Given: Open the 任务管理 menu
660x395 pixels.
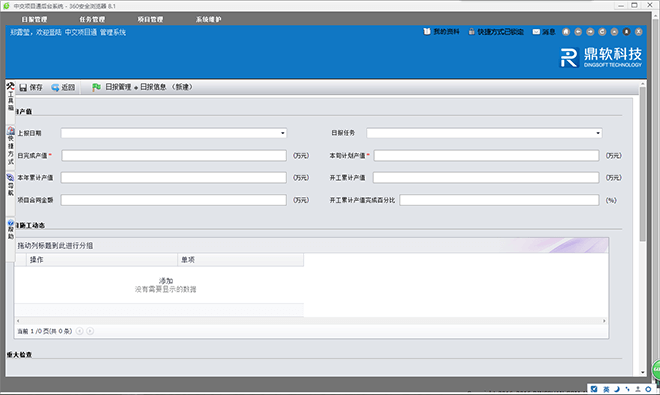Looking at the screenshot, I should [92, 19].
